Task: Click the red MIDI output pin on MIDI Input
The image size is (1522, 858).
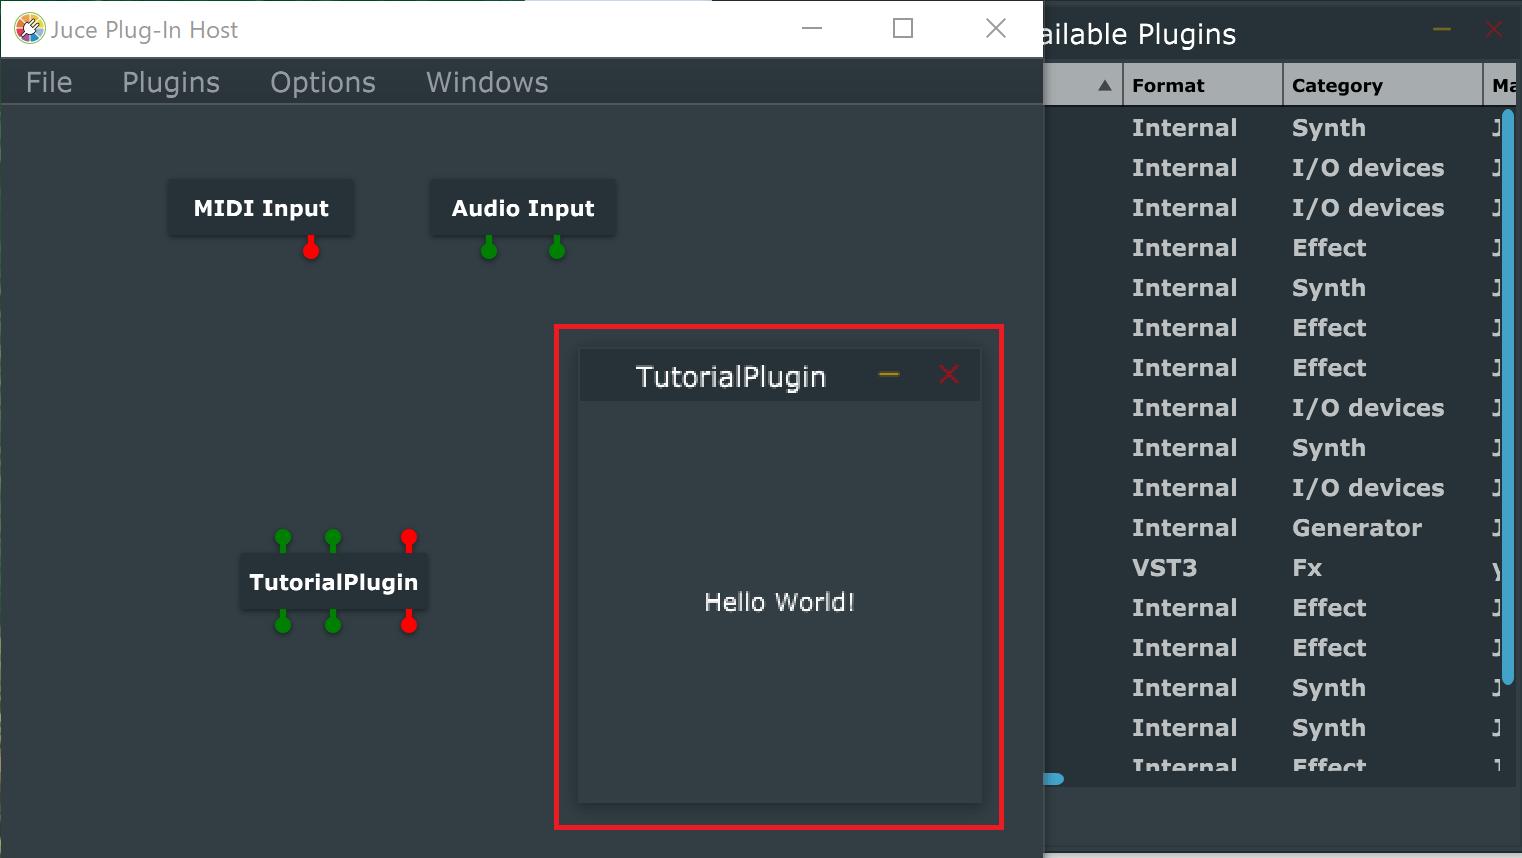Action: click(x=311, y=250)
